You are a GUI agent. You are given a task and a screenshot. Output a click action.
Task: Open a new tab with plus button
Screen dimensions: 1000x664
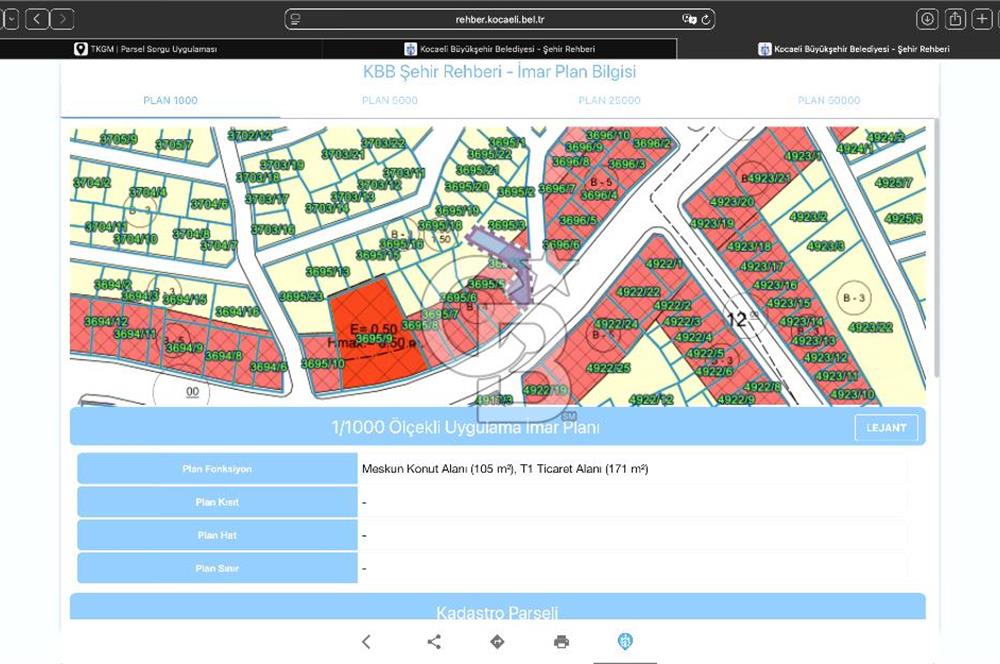coord(982,18)
